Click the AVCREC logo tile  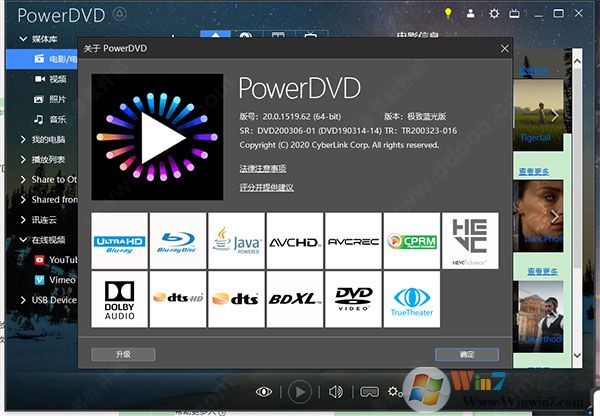tap(353, 241)
